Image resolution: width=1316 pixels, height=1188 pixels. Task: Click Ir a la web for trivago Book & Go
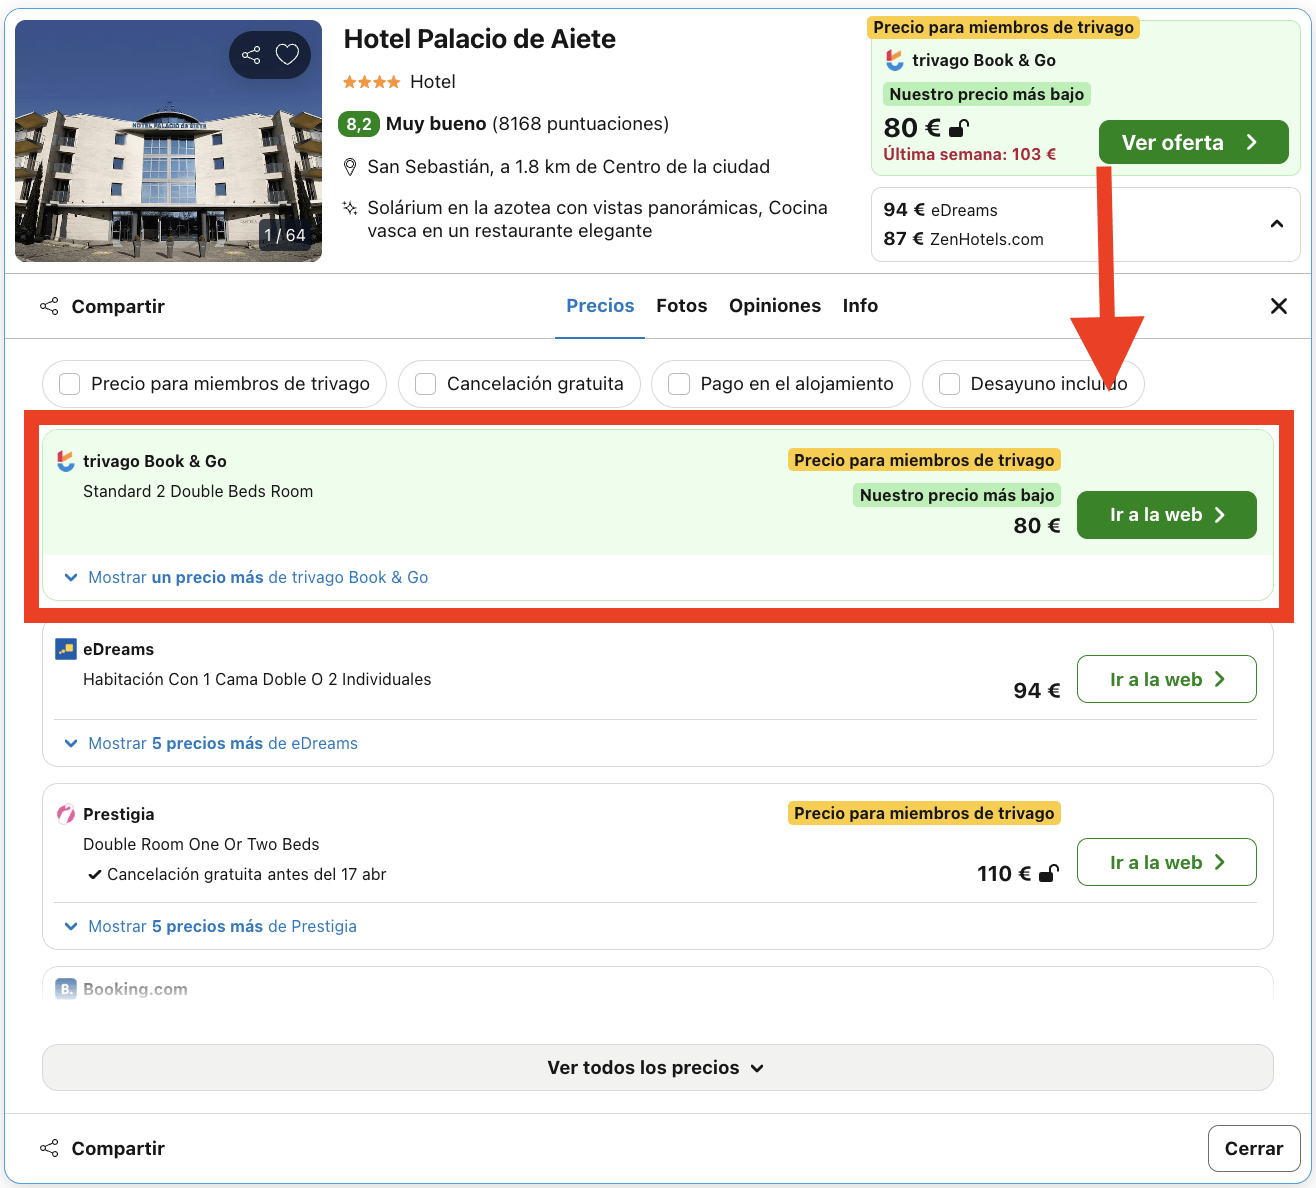pyautogui.click(x=1167, y=515)
